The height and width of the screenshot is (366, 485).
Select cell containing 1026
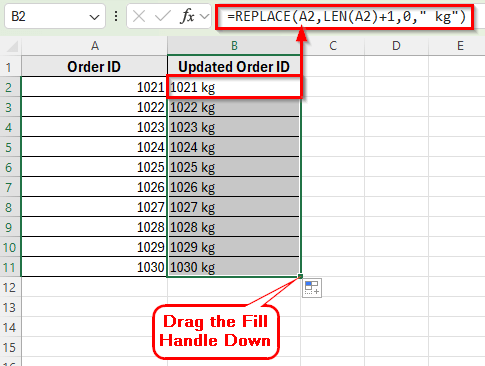tap(94, 187)
